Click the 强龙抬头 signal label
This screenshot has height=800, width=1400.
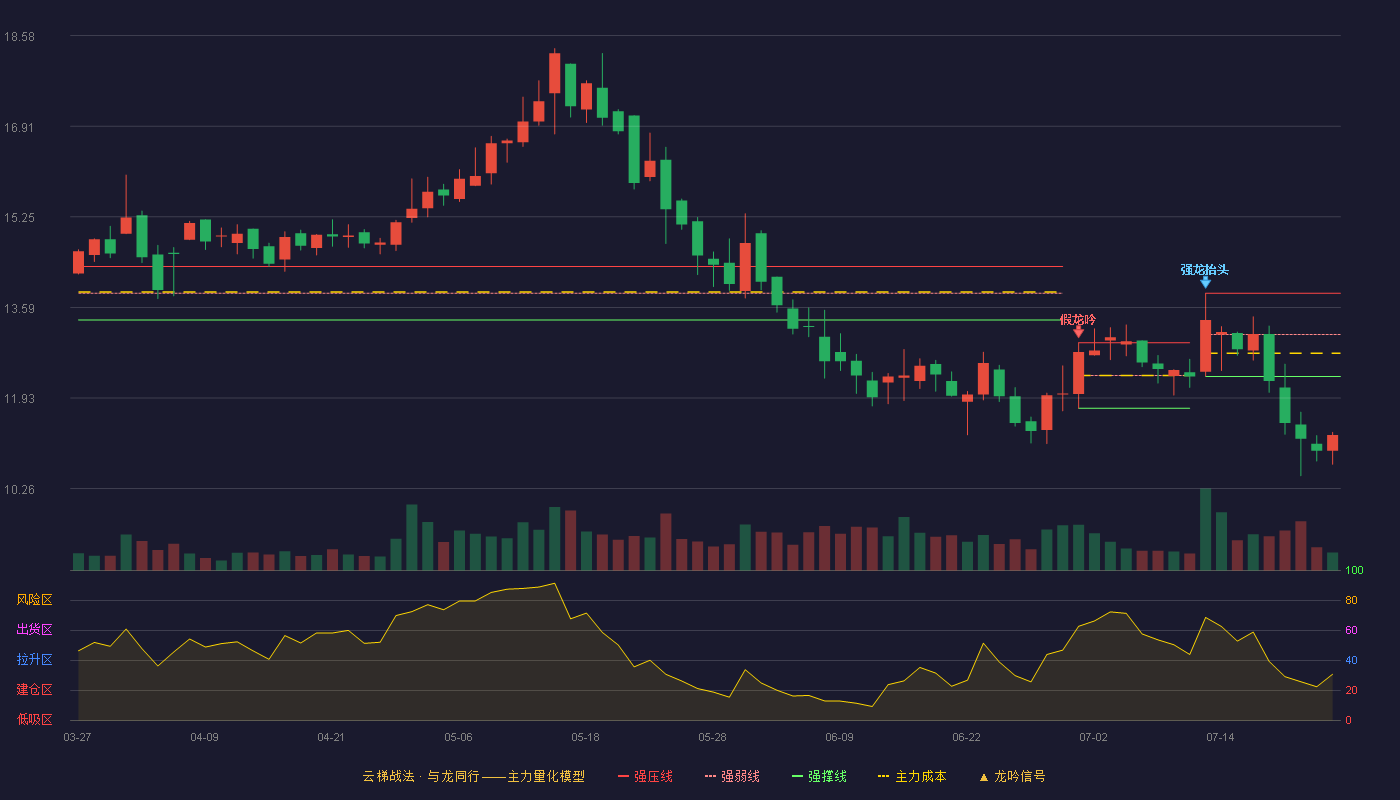click(x=1204, y=269)
